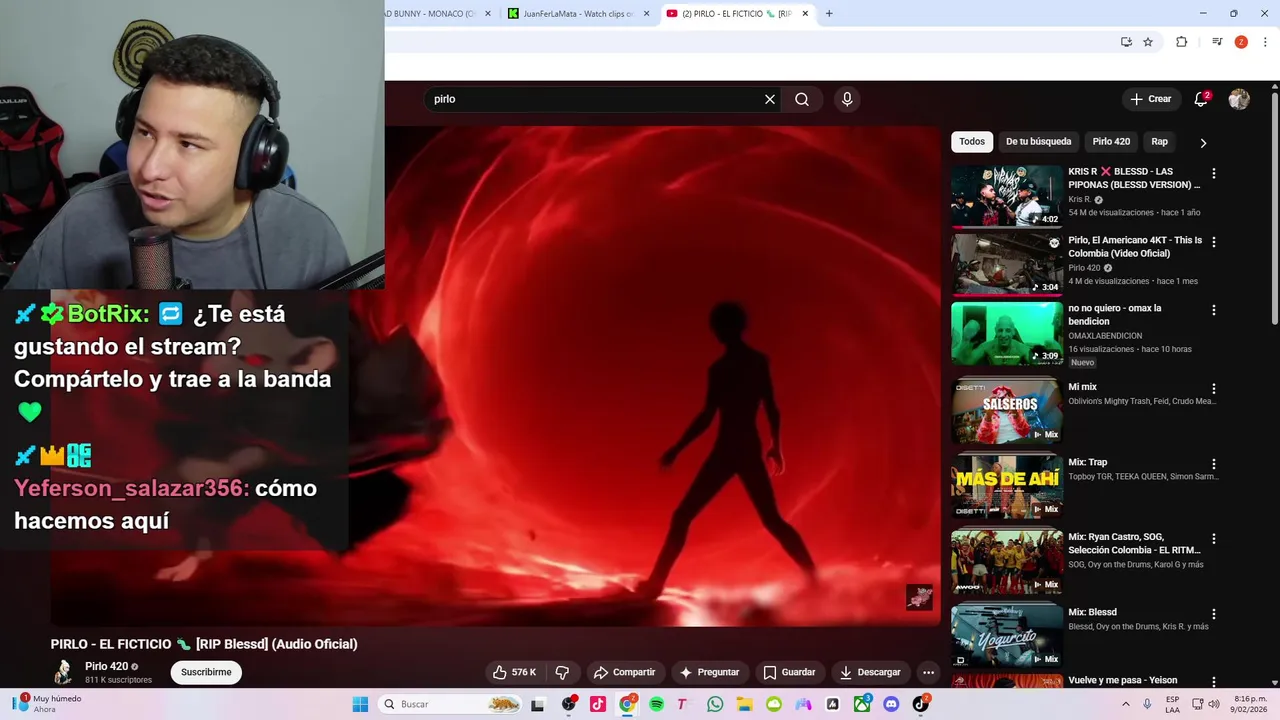Image resolution: width=1280 pixels, height=720 pixels.
Task: Open options menu for no no quiero video
Action: click(x=1214, y=310)
